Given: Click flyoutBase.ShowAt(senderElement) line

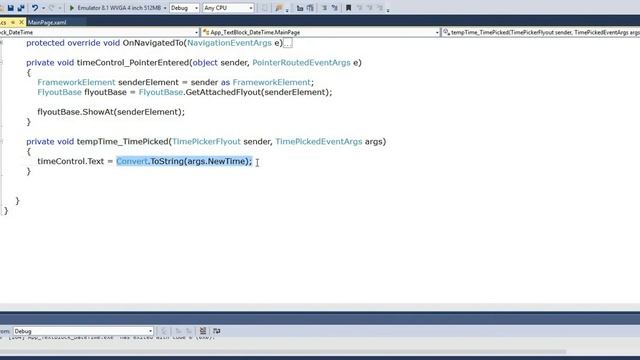Looking at the screenshot, I should point(111,112).
